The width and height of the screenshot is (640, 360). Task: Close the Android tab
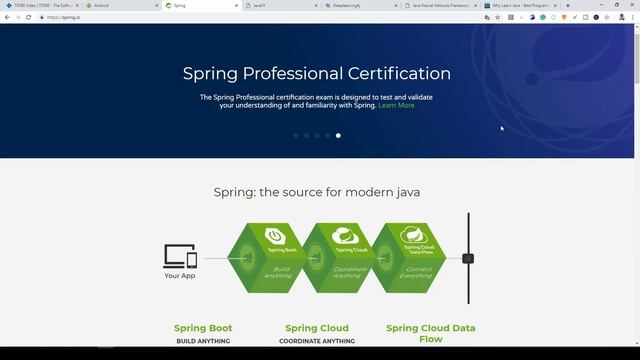157,6
